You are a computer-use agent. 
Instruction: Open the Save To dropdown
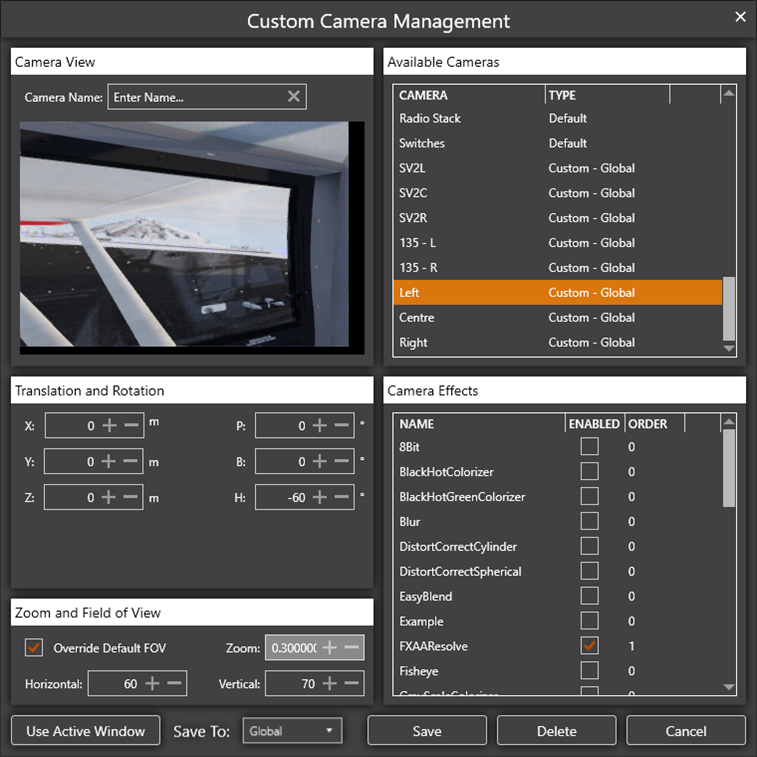click(293, 730)
